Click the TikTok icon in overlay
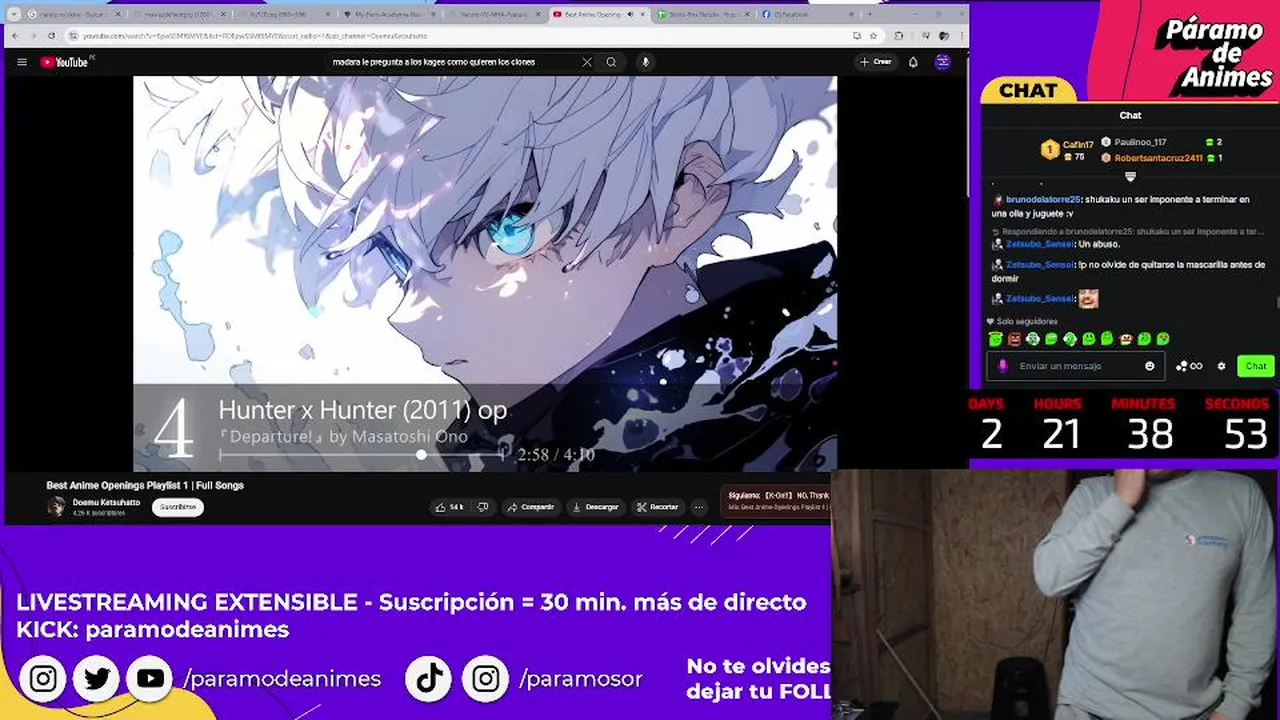 click(430, 679)
